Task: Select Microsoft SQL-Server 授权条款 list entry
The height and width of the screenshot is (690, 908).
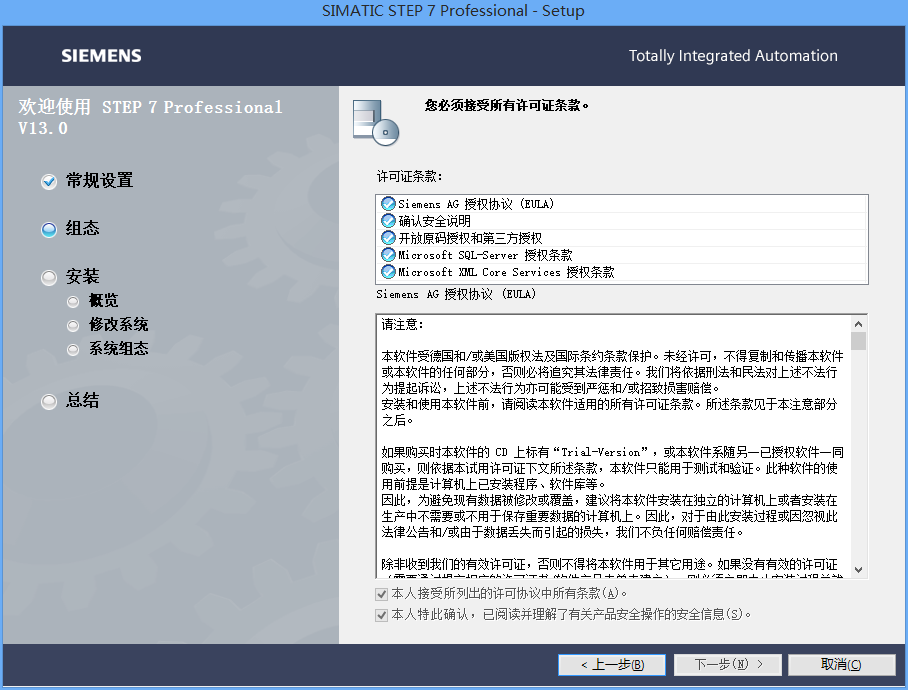Action: 621,255
